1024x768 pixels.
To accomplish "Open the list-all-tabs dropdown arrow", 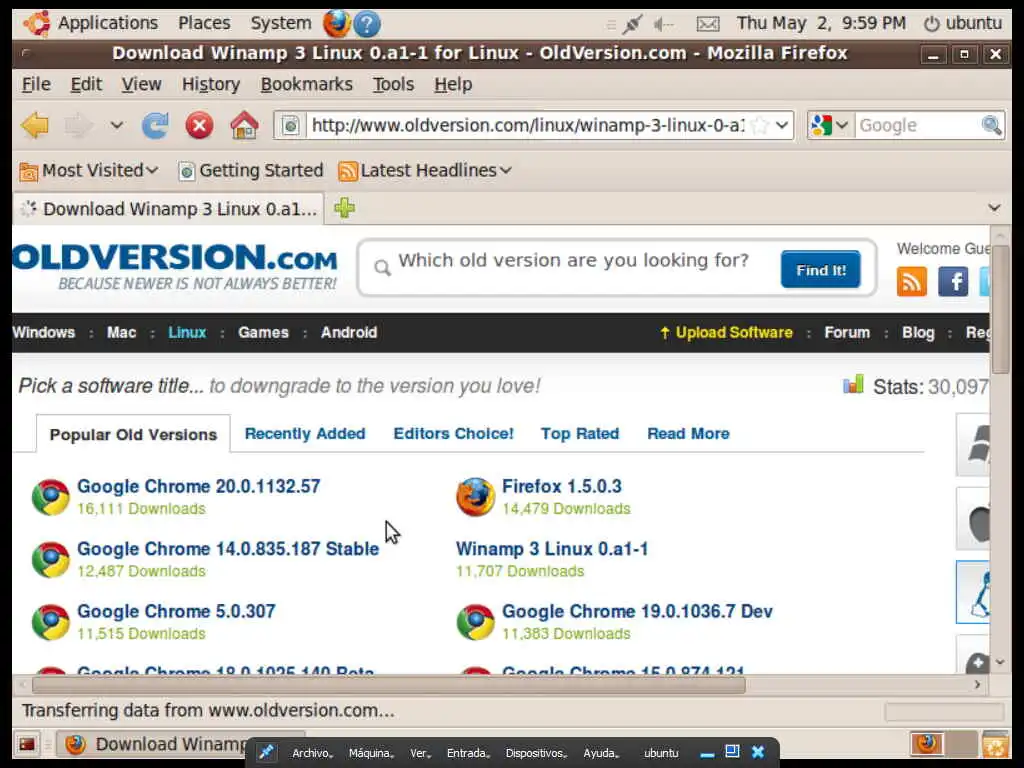I will tap(995, 208).
